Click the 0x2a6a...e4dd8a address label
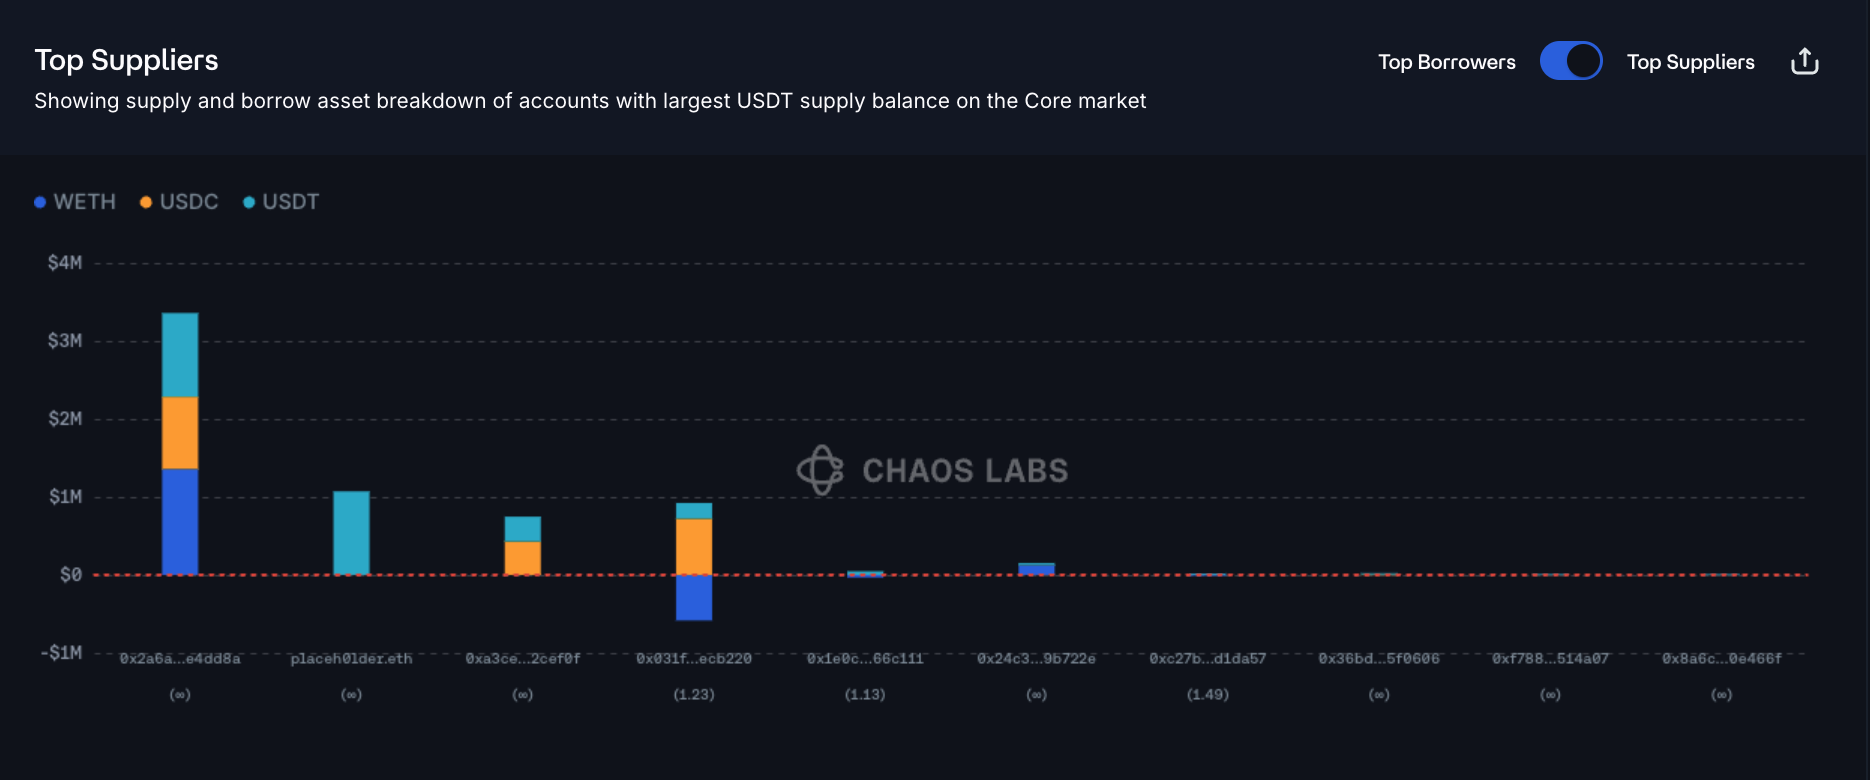 [x=180, y=659]
